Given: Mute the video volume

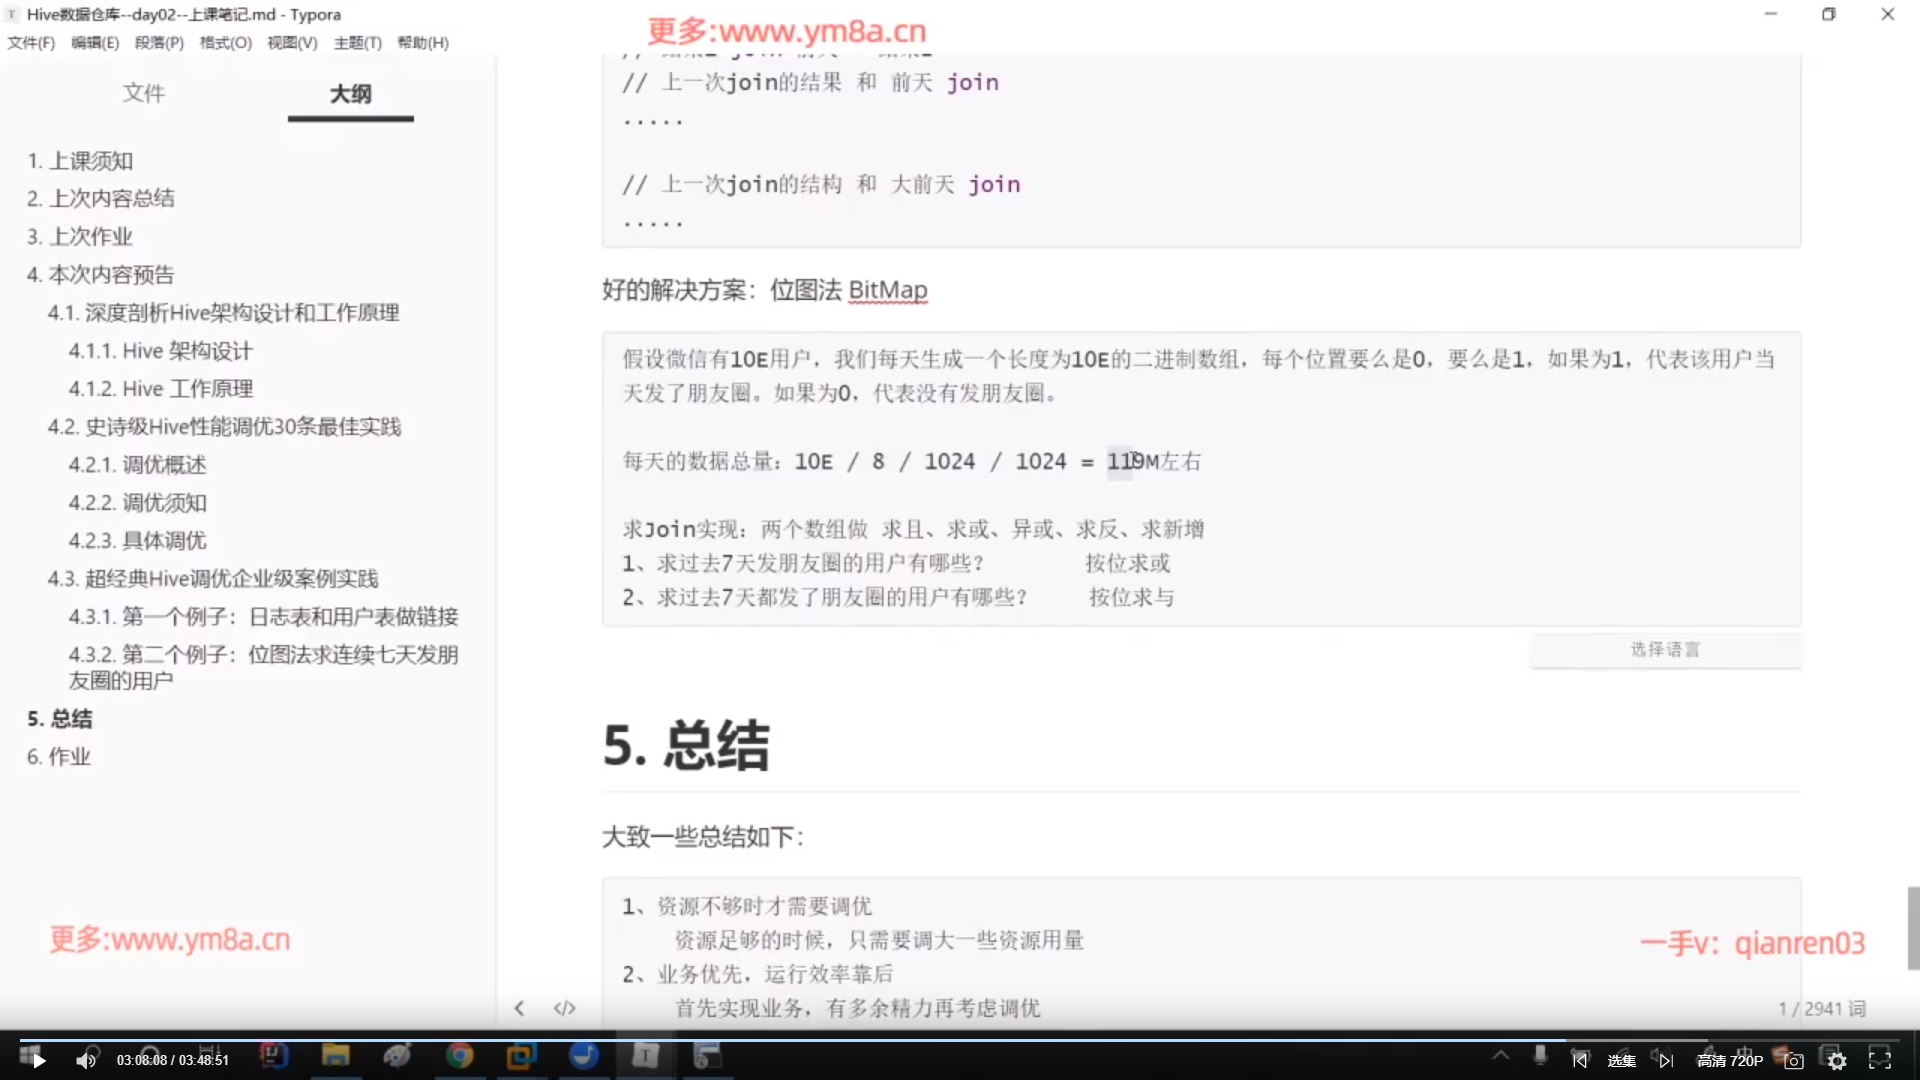Looking at the screenshot, I should [x=86, y=1061].
